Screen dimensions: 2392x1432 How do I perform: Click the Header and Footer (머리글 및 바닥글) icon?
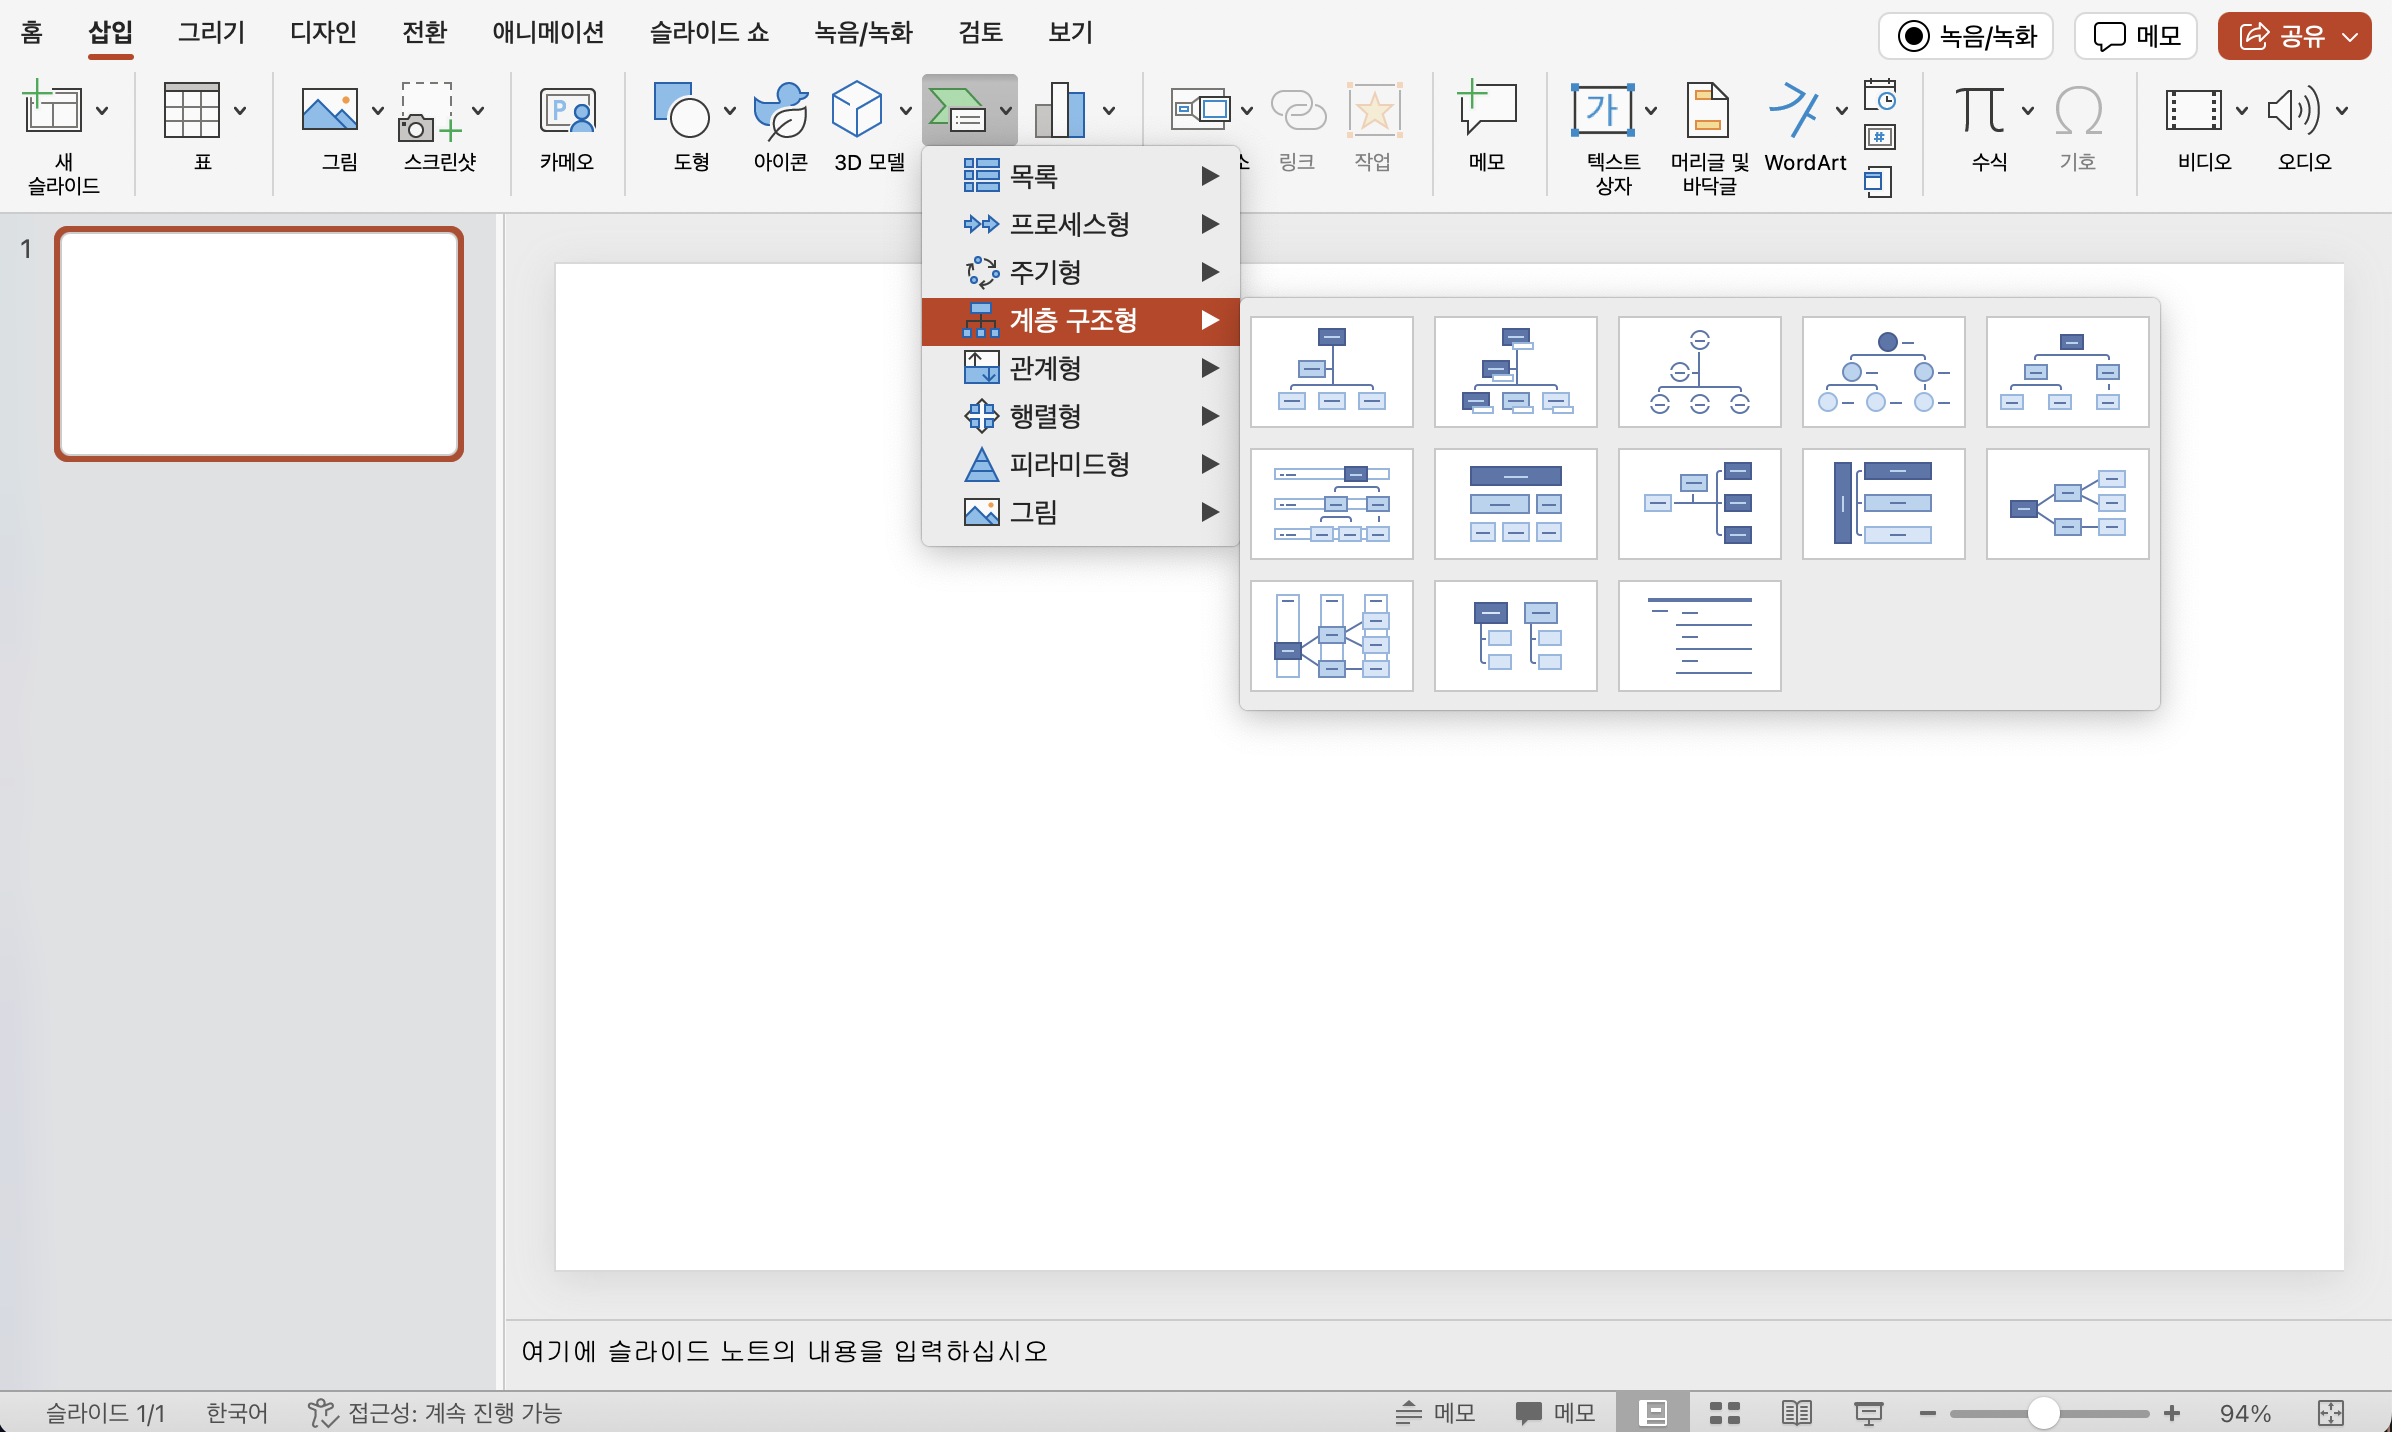click(1708, 110)
